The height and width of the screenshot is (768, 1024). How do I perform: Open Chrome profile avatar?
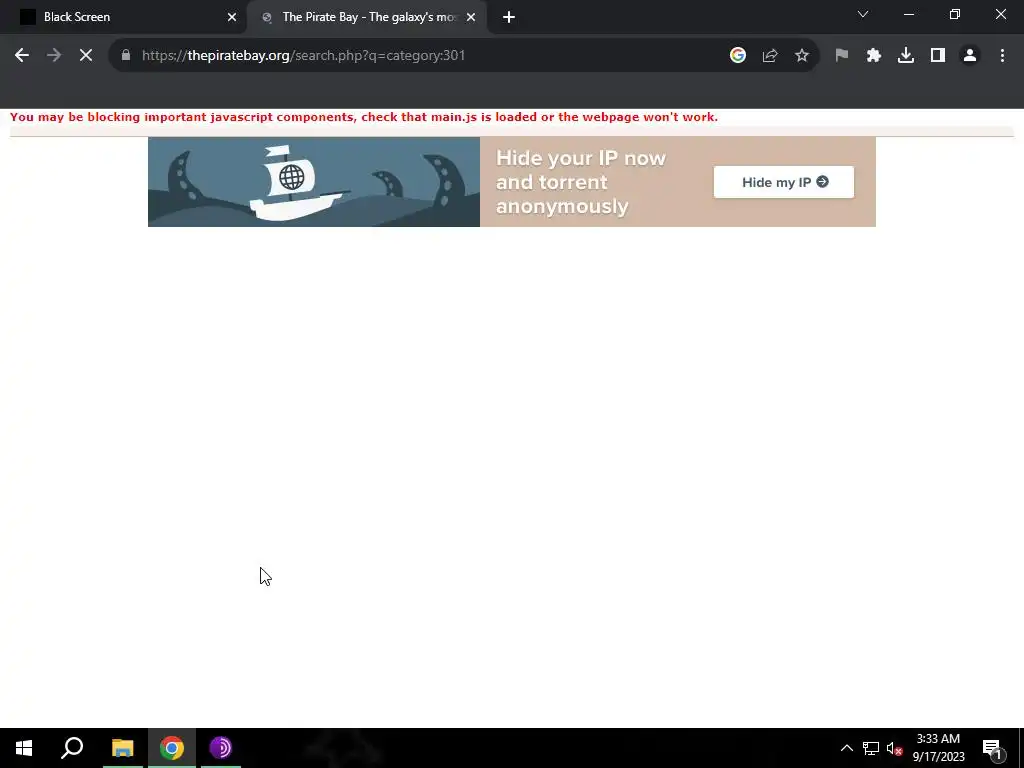(970, 56)
